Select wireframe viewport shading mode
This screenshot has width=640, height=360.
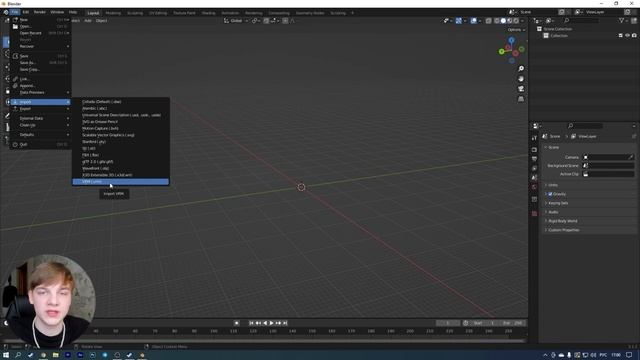pos(497,21)
